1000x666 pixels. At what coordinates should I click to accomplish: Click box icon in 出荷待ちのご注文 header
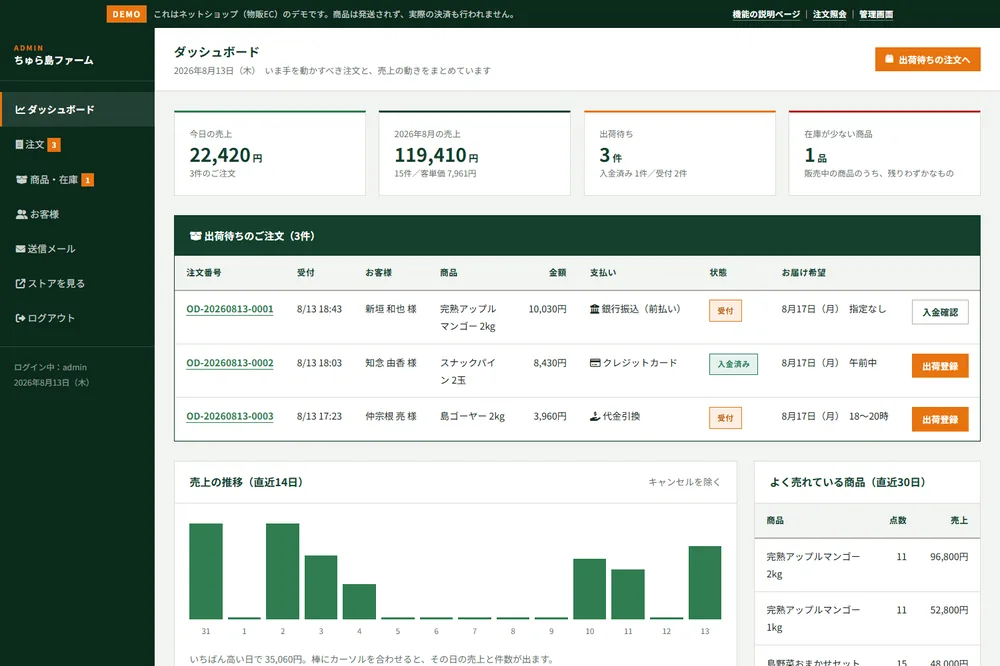pos(195,236)
